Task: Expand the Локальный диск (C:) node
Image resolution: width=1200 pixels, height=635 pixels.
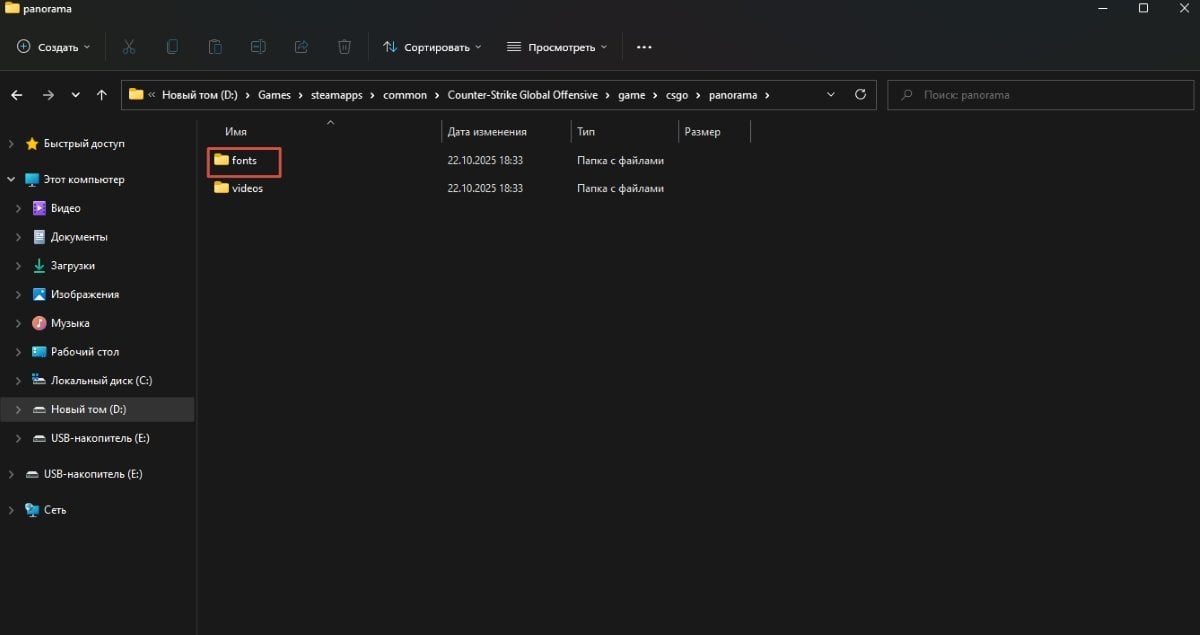Action: pyautogui.click(x=19, y=381)
